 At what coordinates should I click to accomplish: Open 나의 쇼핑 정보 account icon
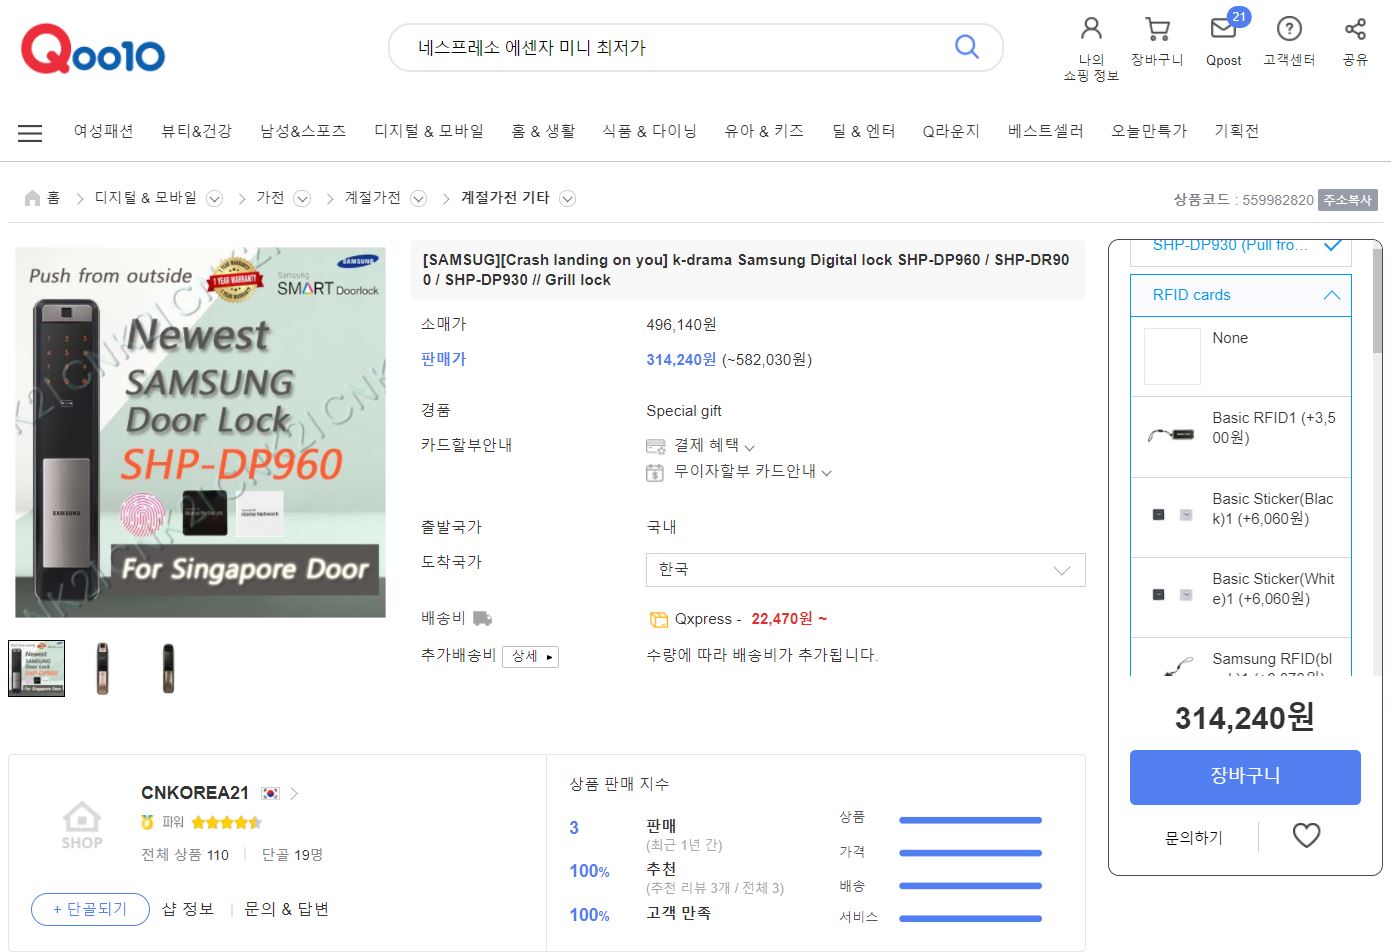1091,28
